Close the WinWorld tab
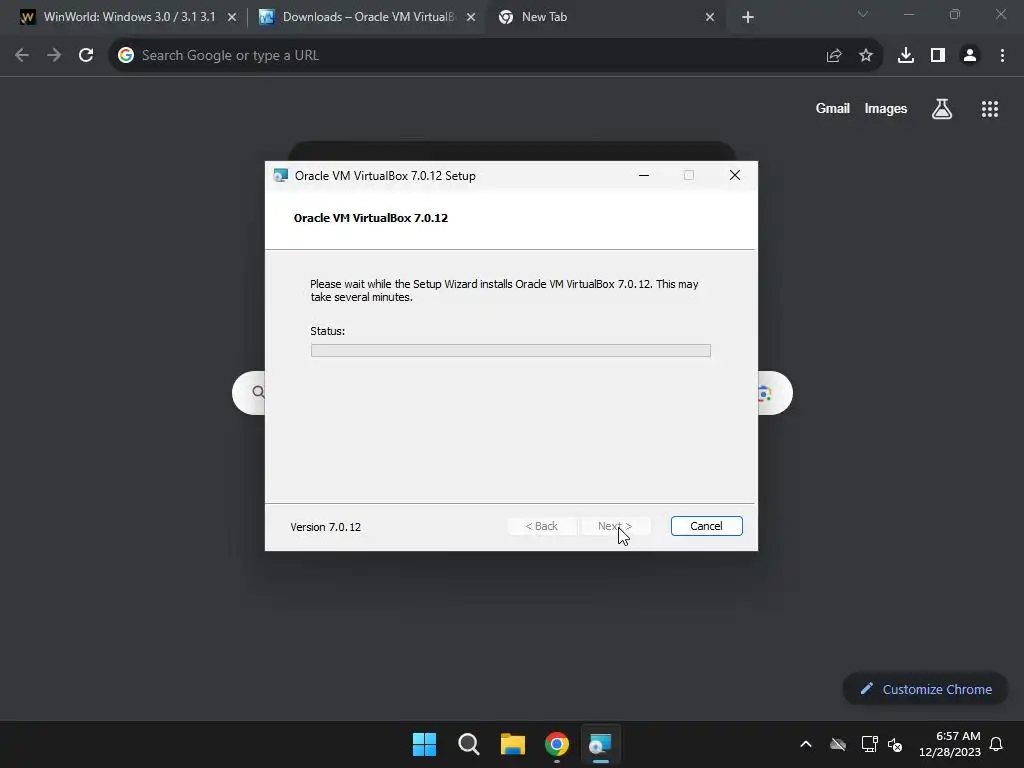Viewport: 1024px width, 768px height. pyautogui.click(x=232, y=18)
